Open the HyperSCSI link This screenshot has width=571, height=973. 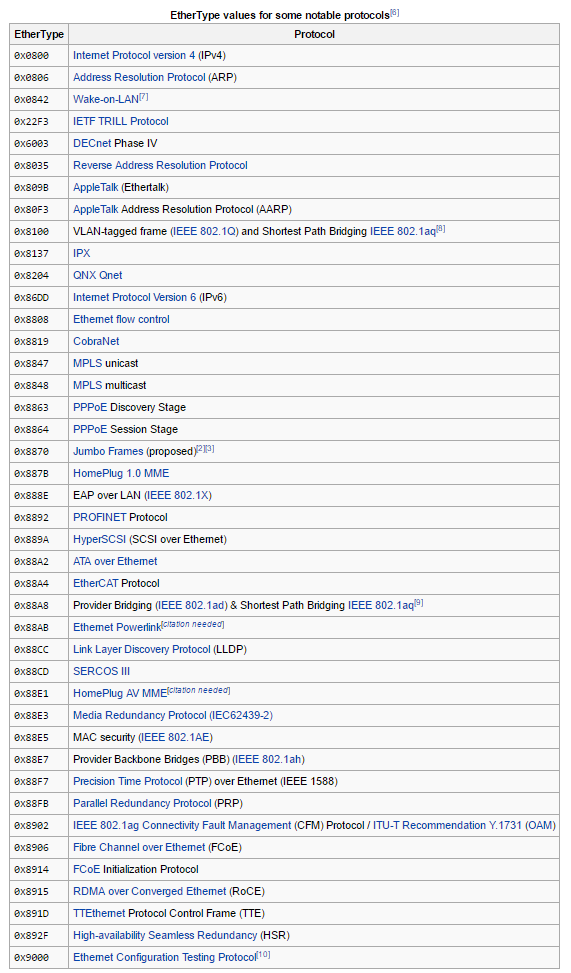[x=99, y=540]
